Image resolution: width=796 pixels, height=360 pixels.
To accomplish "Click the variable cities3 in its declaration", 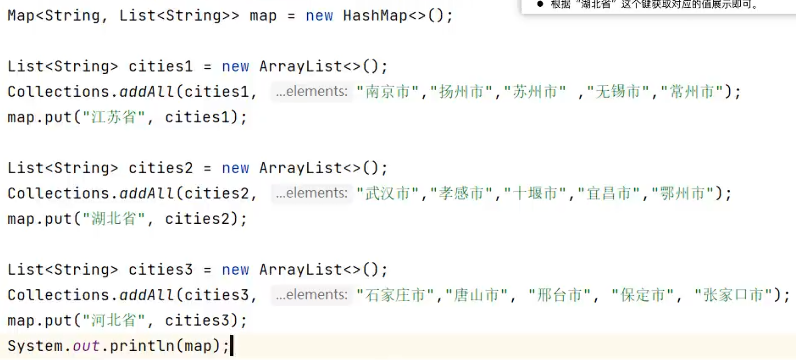I will pos(161,270).
